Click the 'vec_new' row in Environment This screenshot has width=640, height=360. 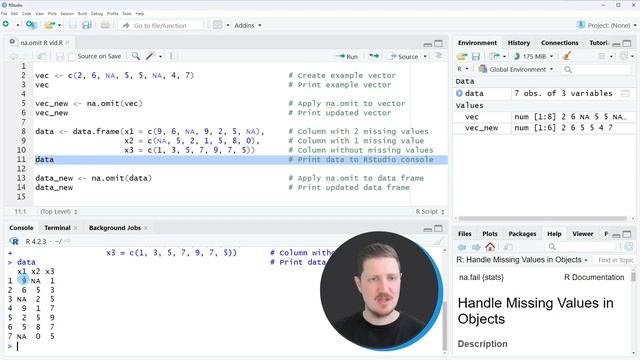544,128
